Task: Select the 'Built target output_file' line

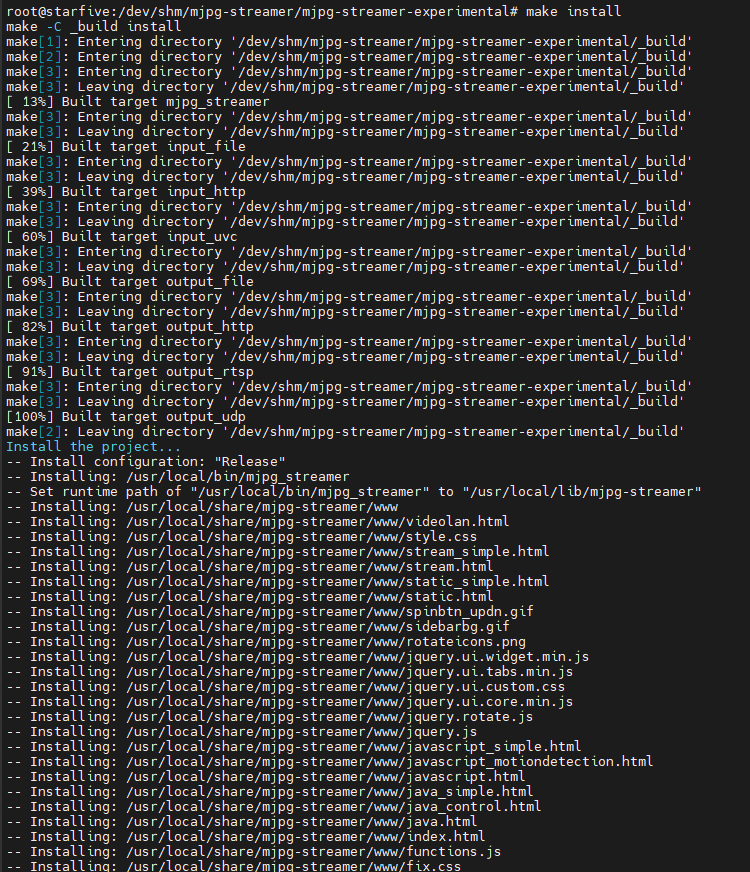Action: 130,281
